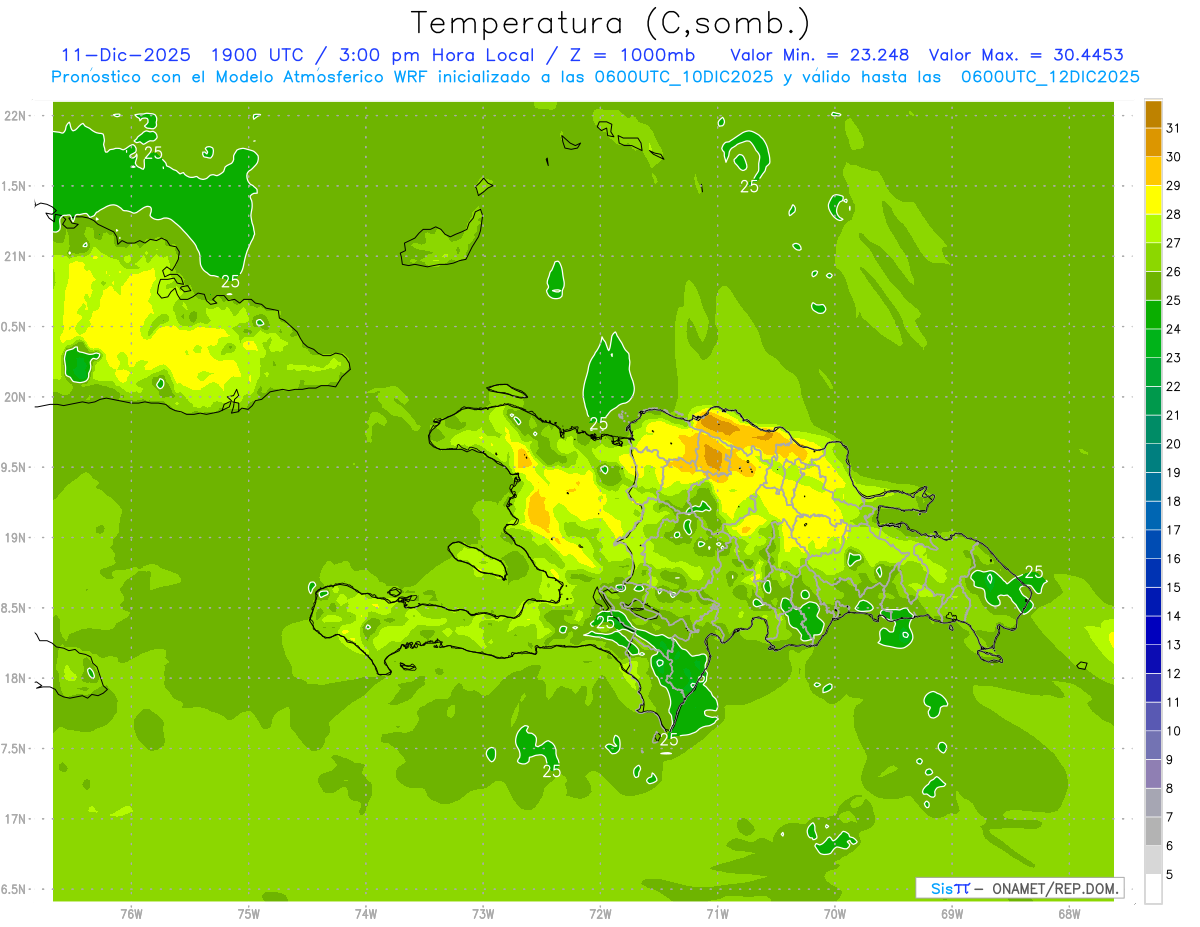1200x927 pixels.
Task: Click the '30' color scale label
Action: [1173, 157]
